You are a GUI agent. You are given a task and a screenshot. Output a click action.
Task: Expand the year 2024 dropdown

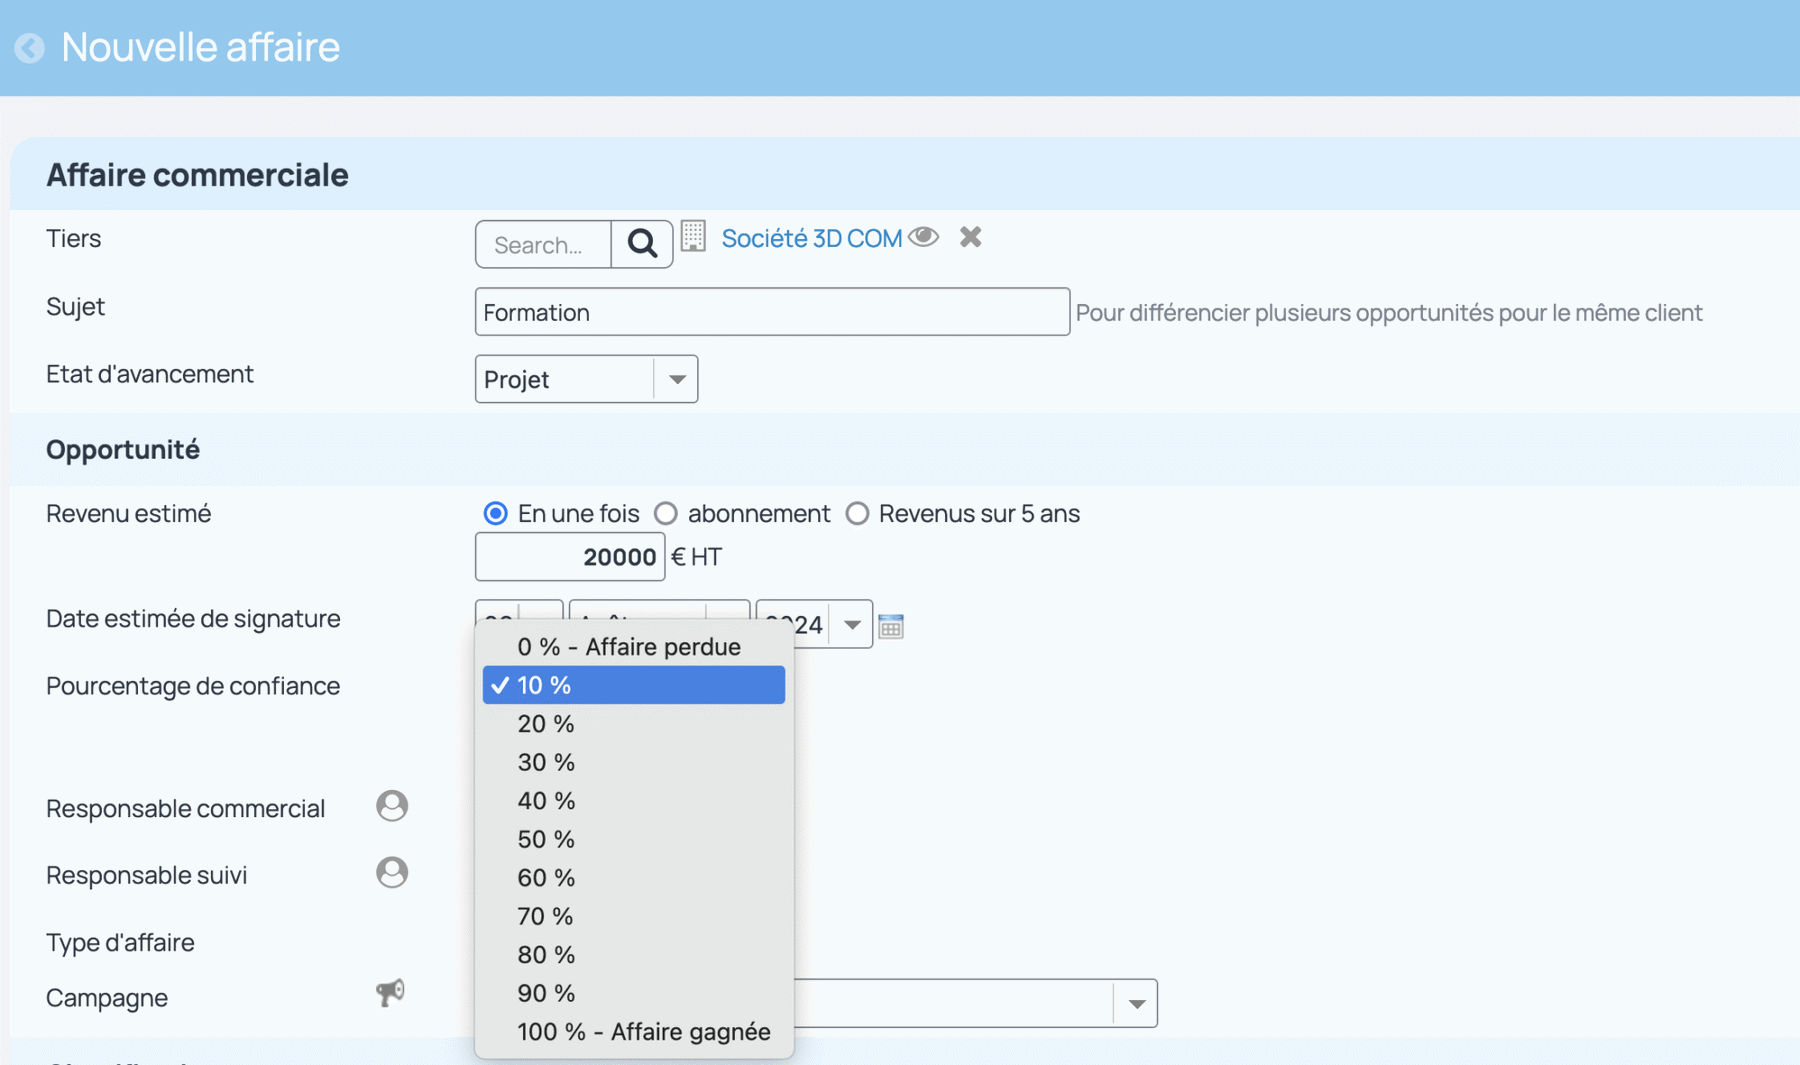click(x=852, y=625)
